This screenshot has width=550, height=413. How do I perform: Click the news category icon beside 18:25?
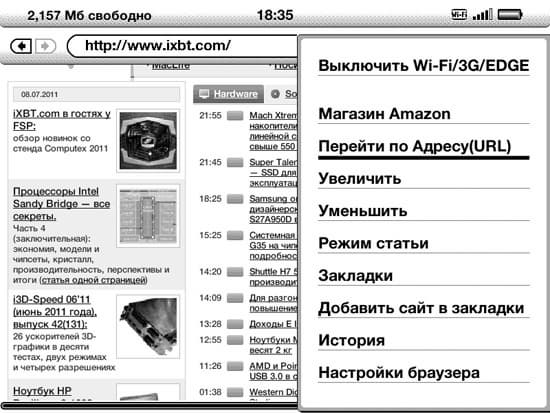click(235, 199)
